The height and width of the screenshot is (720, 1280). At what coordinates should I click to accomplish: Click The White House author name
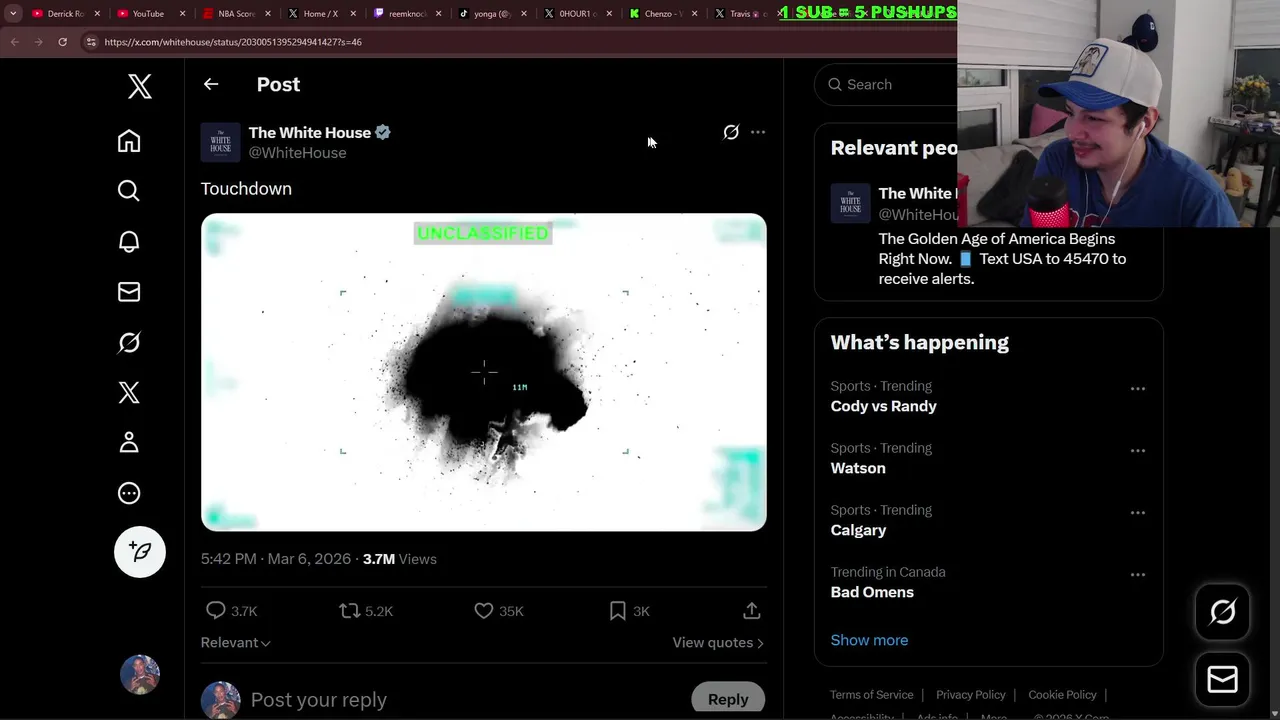tap(309, 133)
